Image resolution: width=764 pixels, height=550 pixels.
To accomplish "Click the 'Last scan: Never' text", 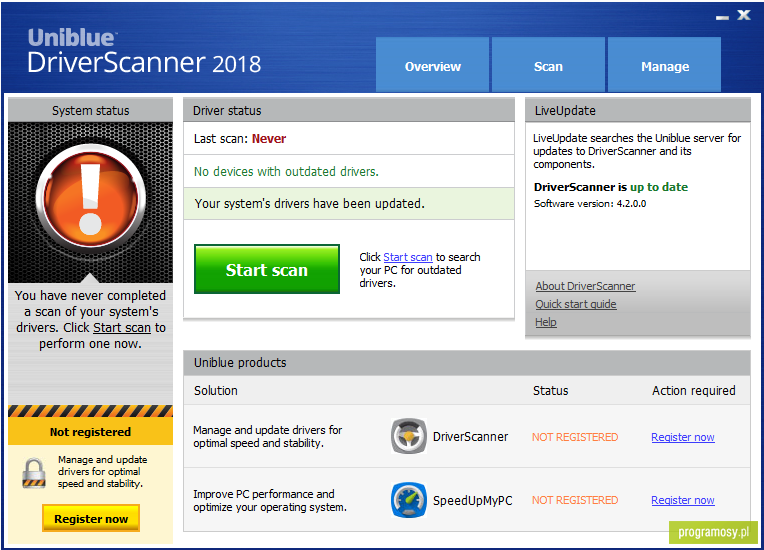I will 240,138.
